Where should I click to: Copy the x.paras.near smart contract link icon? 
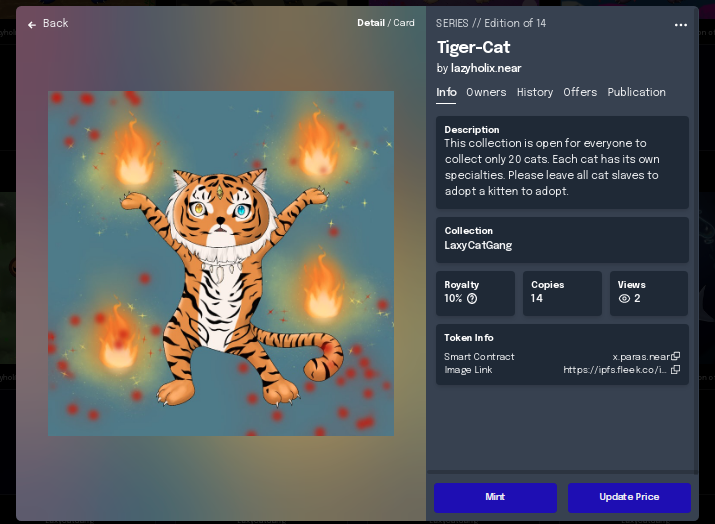click(x=676, y=356)
